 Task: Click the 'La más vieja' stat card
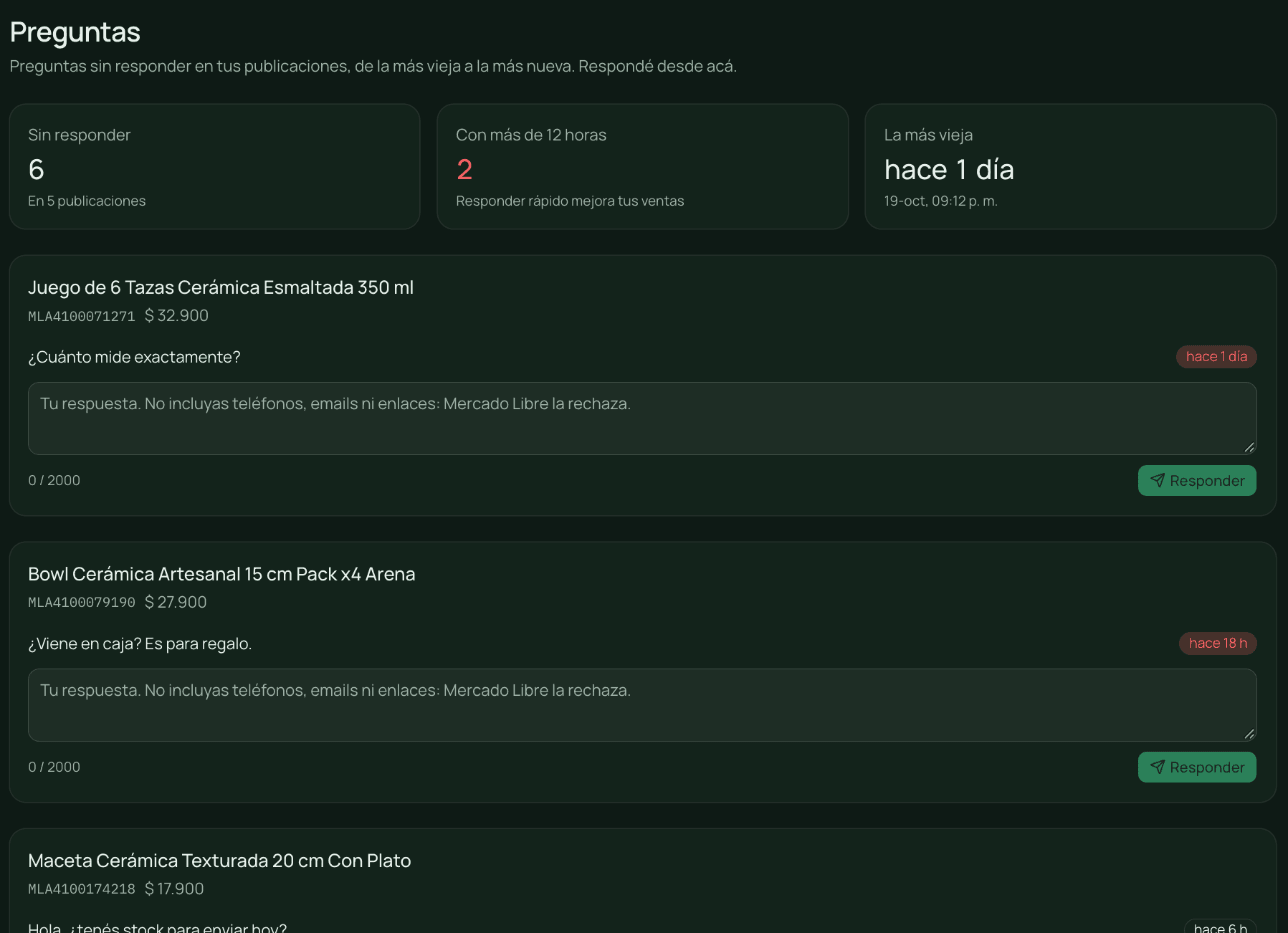pyautogui.click(x=1071, y=167)
